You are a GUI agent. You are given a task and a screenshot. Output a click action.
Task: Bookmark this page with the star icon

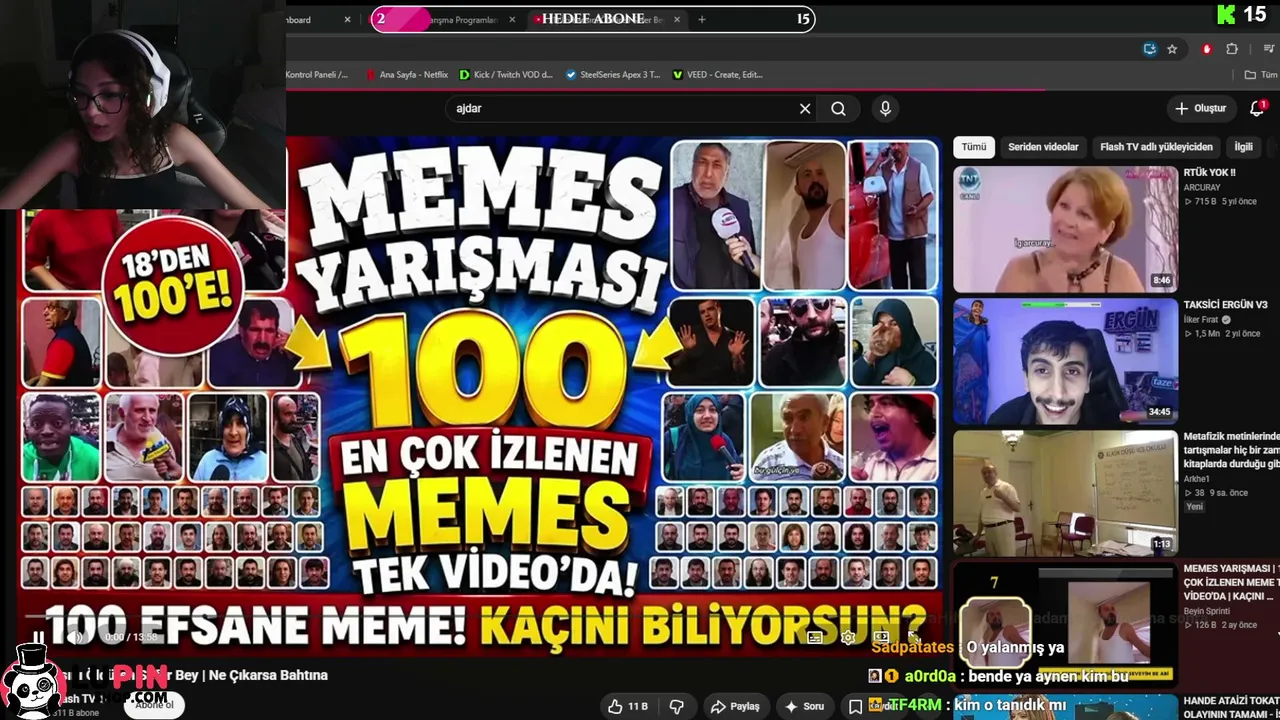(x=1172, y=49)
